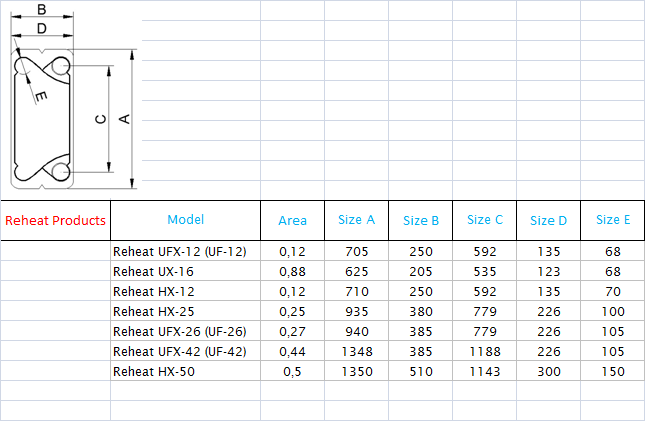Click the 'Reheat UFX-12 (UF-12)' model cell

coord(186,251)
